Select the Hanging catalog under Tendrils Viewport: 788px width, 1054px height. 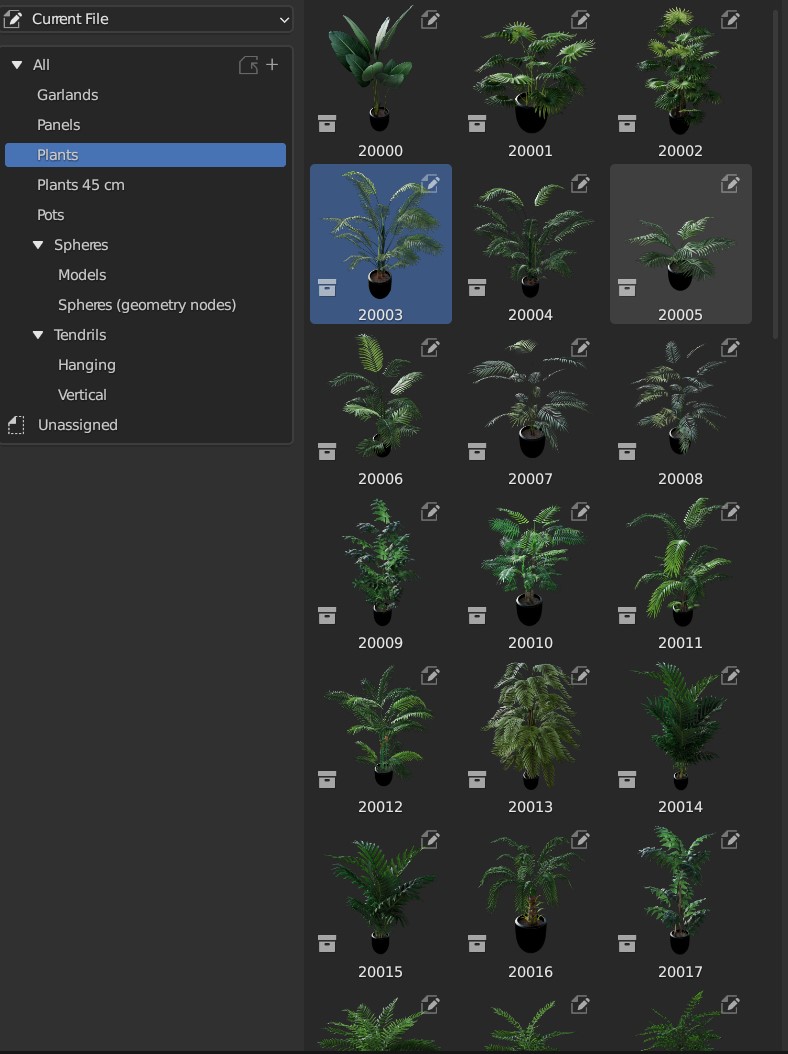86,364
